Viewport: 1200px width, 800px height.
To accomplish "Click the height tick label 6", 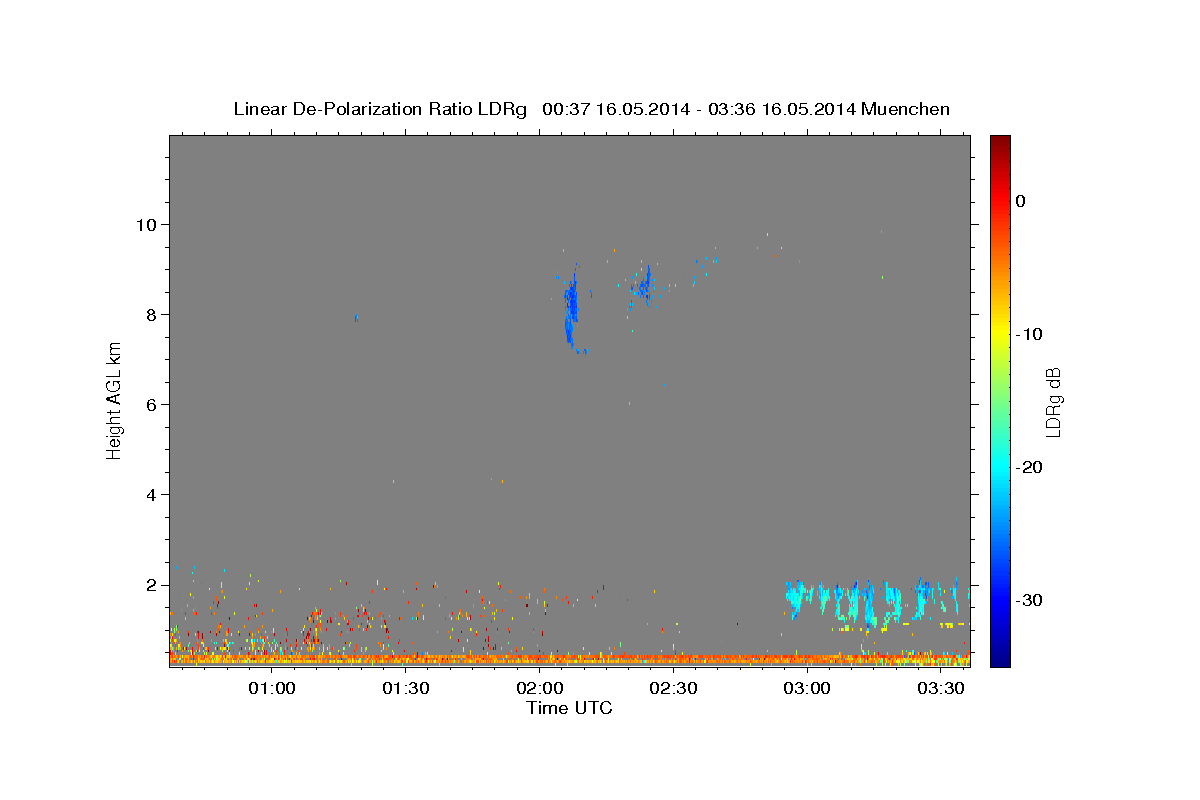I will click(152, 404).
